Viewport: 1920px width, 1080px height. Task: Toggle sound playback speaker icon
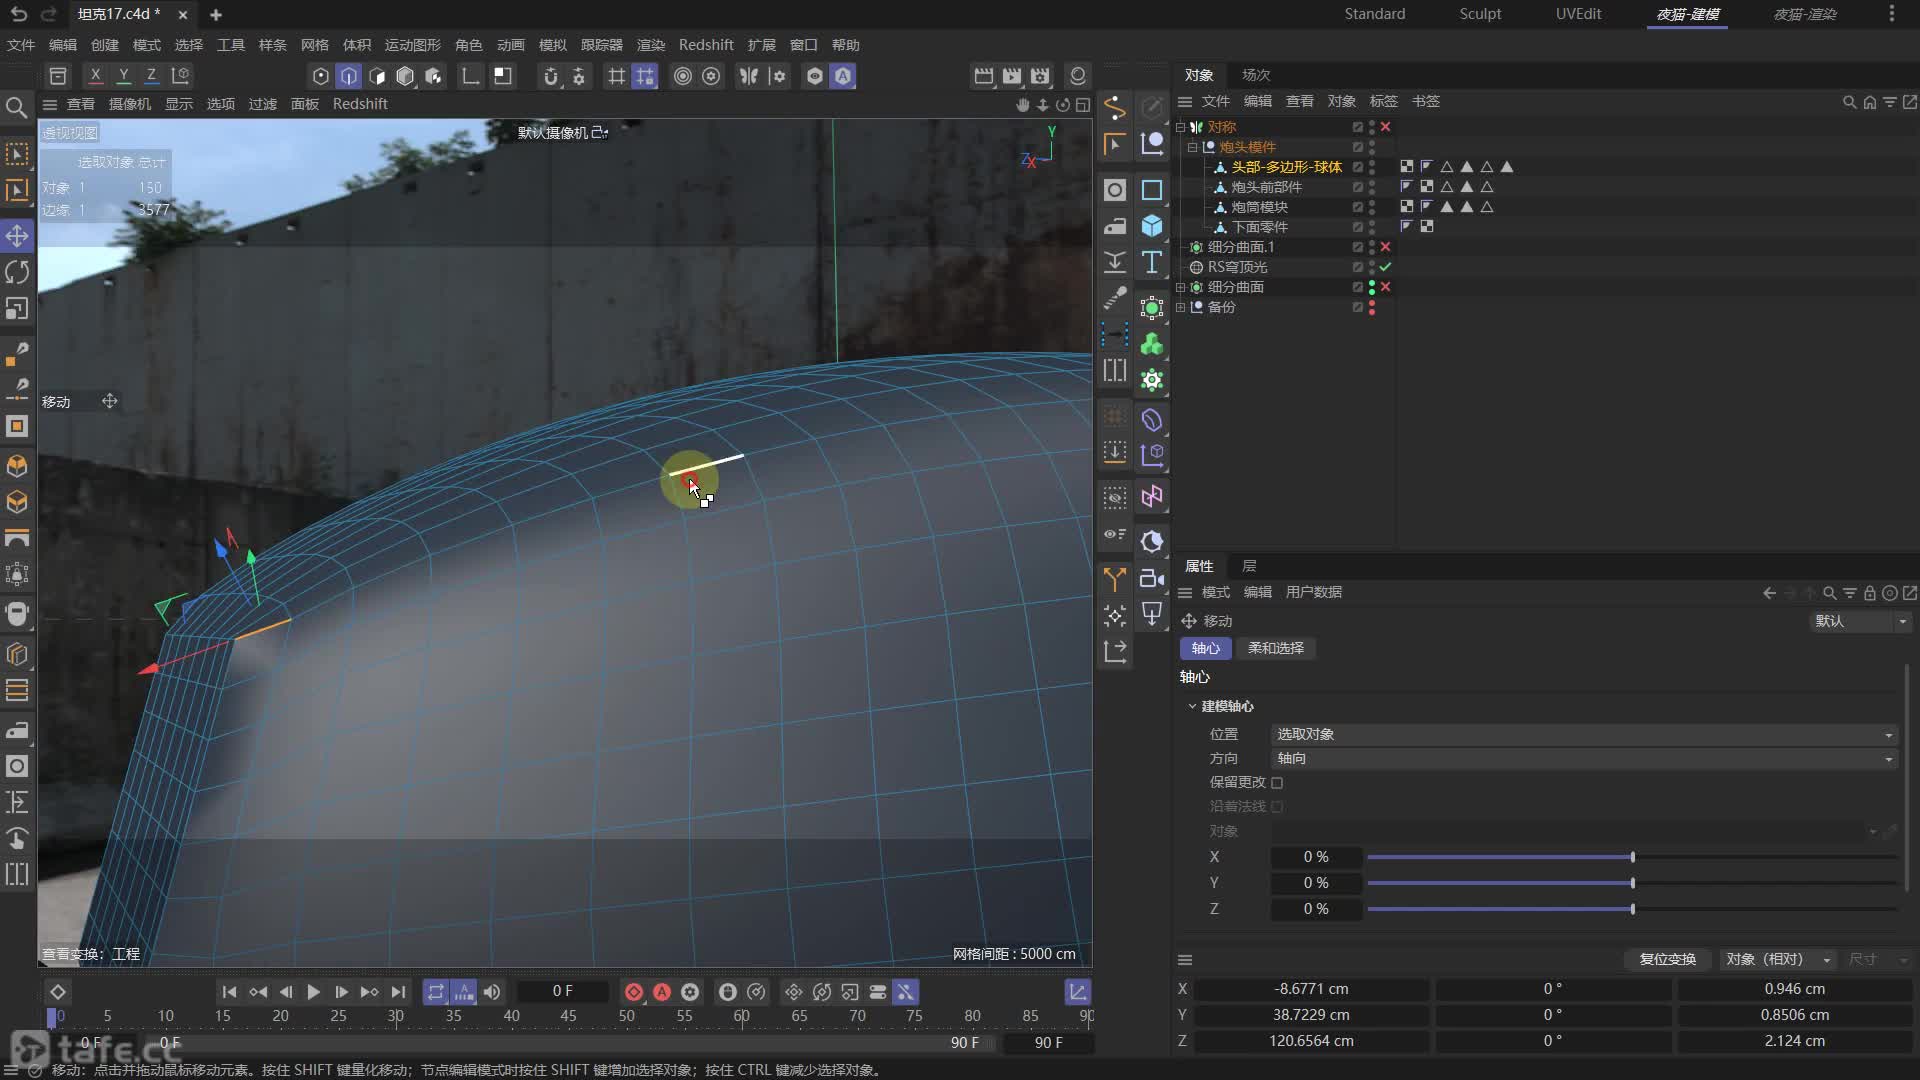tap(492, 992)
